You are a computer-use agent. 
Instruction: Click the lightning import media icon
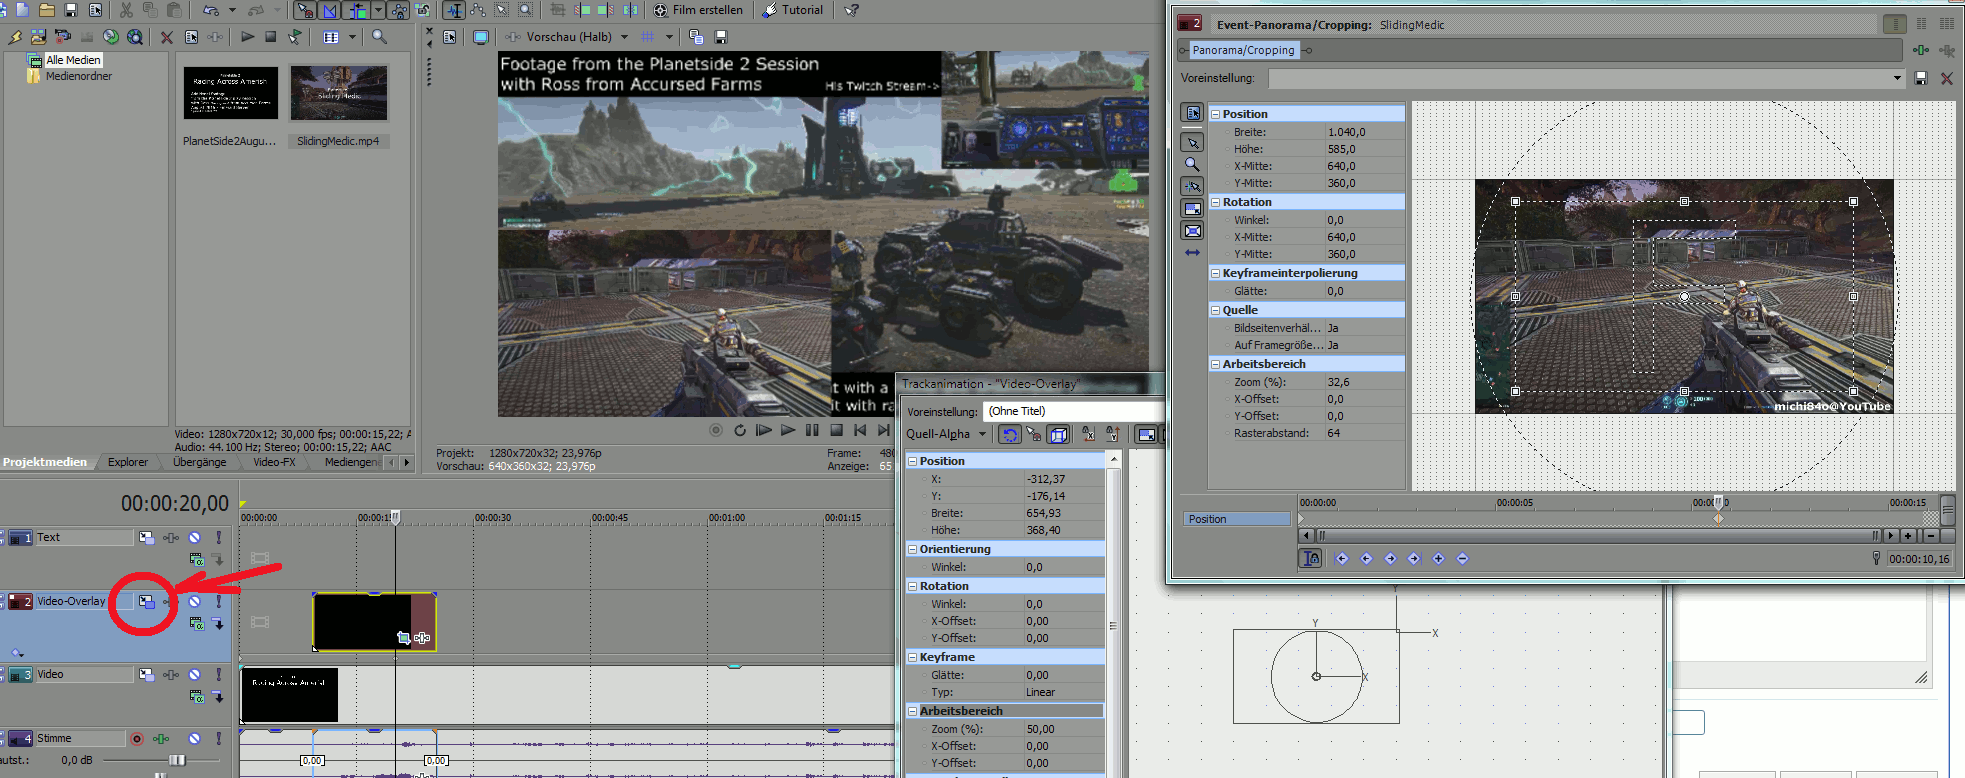pos(15,37)
